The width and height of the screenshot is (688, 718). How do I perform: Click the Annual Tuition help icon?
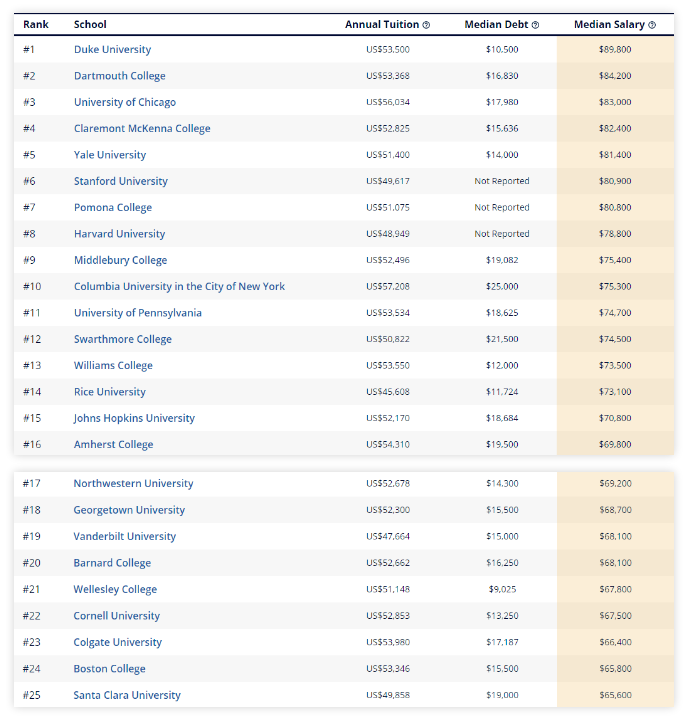[x=426, y=25]
